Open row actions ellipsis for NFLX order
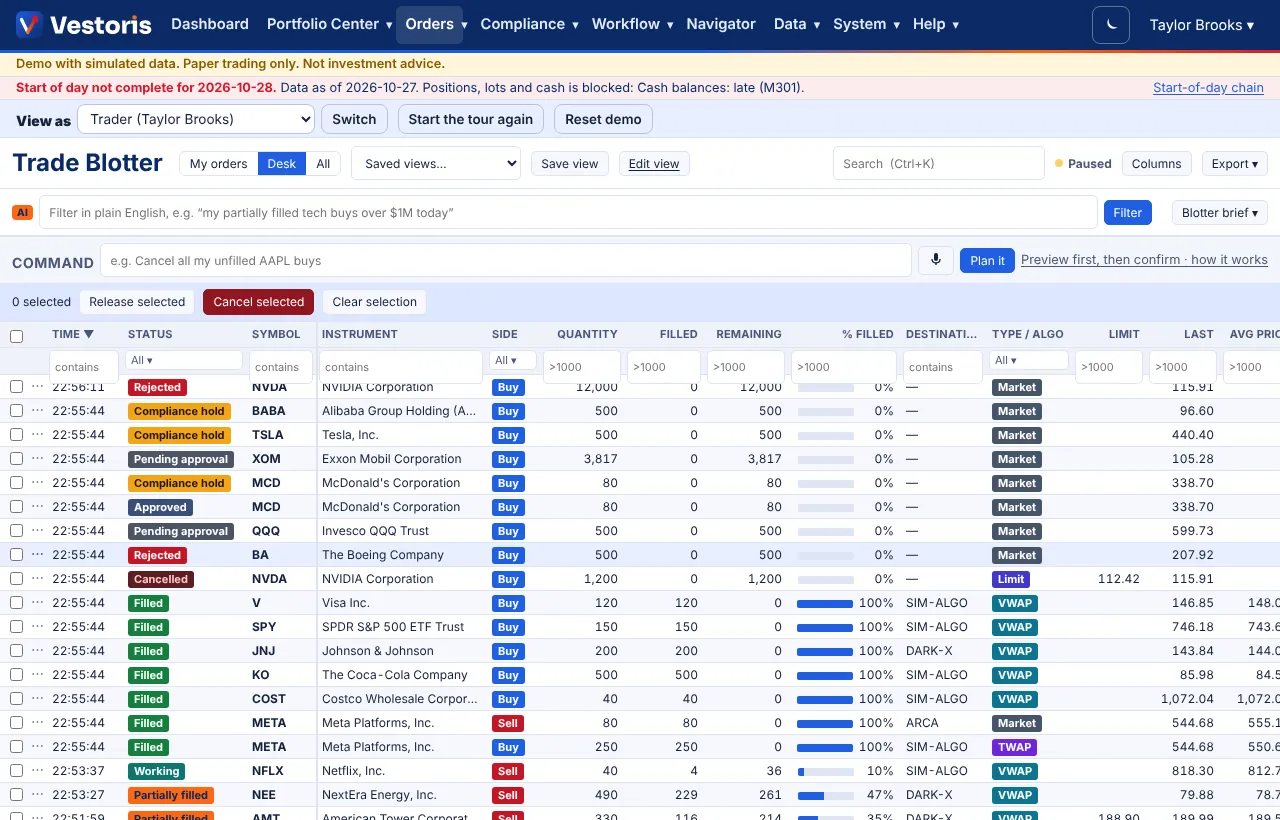The height and width of the screenshot is (820, 1280). 37,771
